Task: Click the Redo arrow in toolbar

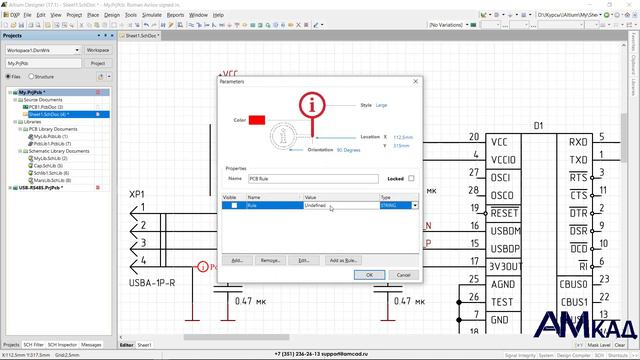Action: coord(153,25)
